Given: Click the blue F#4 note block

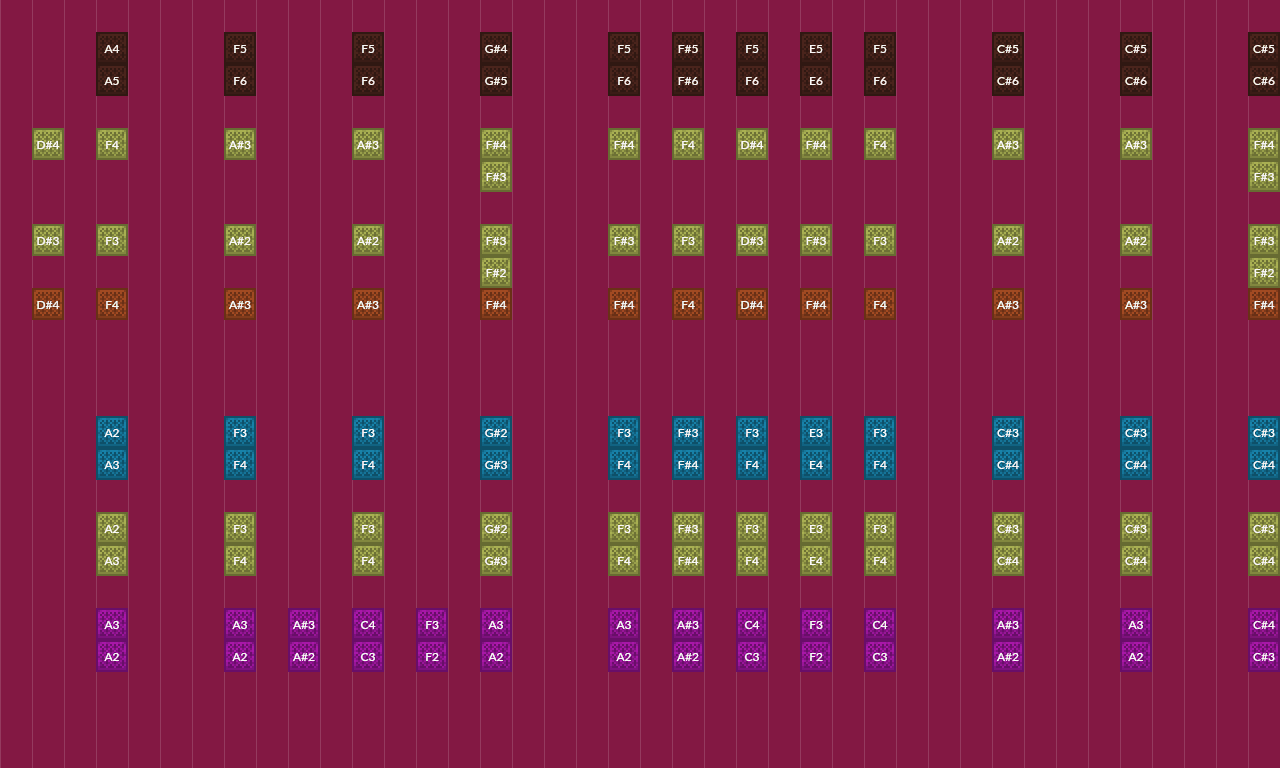Looking at the screenshot, I should pyautogui.click(x=688, y=465).
